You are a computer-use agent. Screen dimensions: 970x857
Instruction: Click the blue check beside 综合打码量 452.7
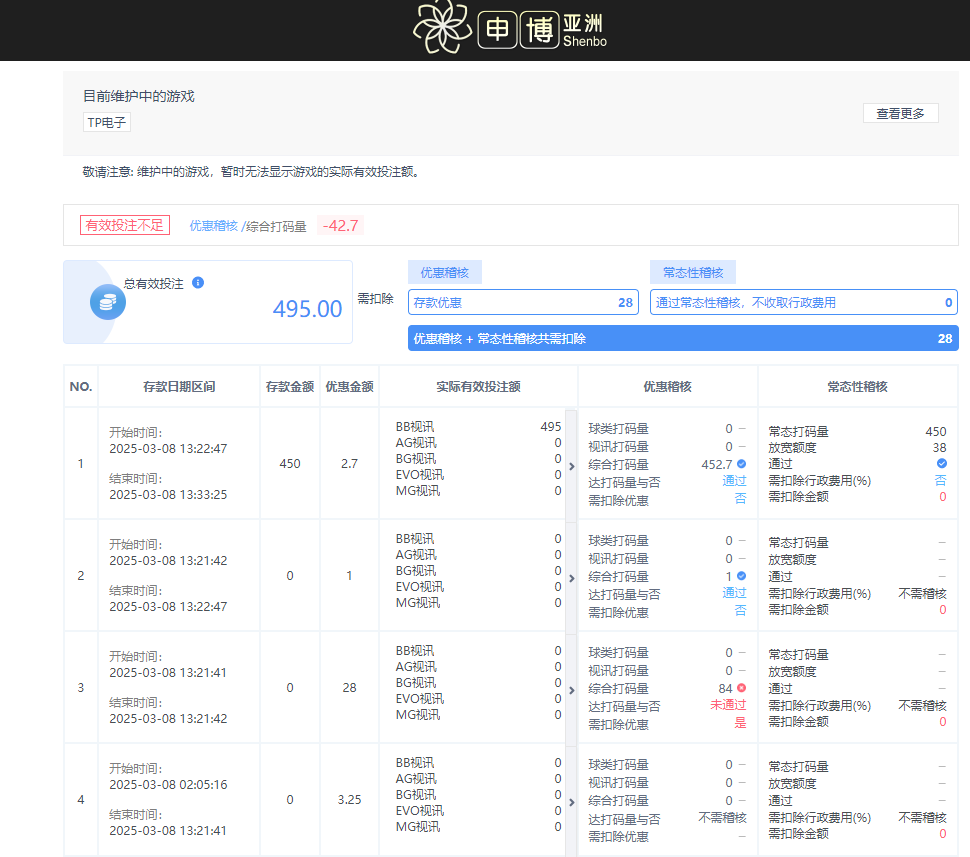click(x=741, y=464)
